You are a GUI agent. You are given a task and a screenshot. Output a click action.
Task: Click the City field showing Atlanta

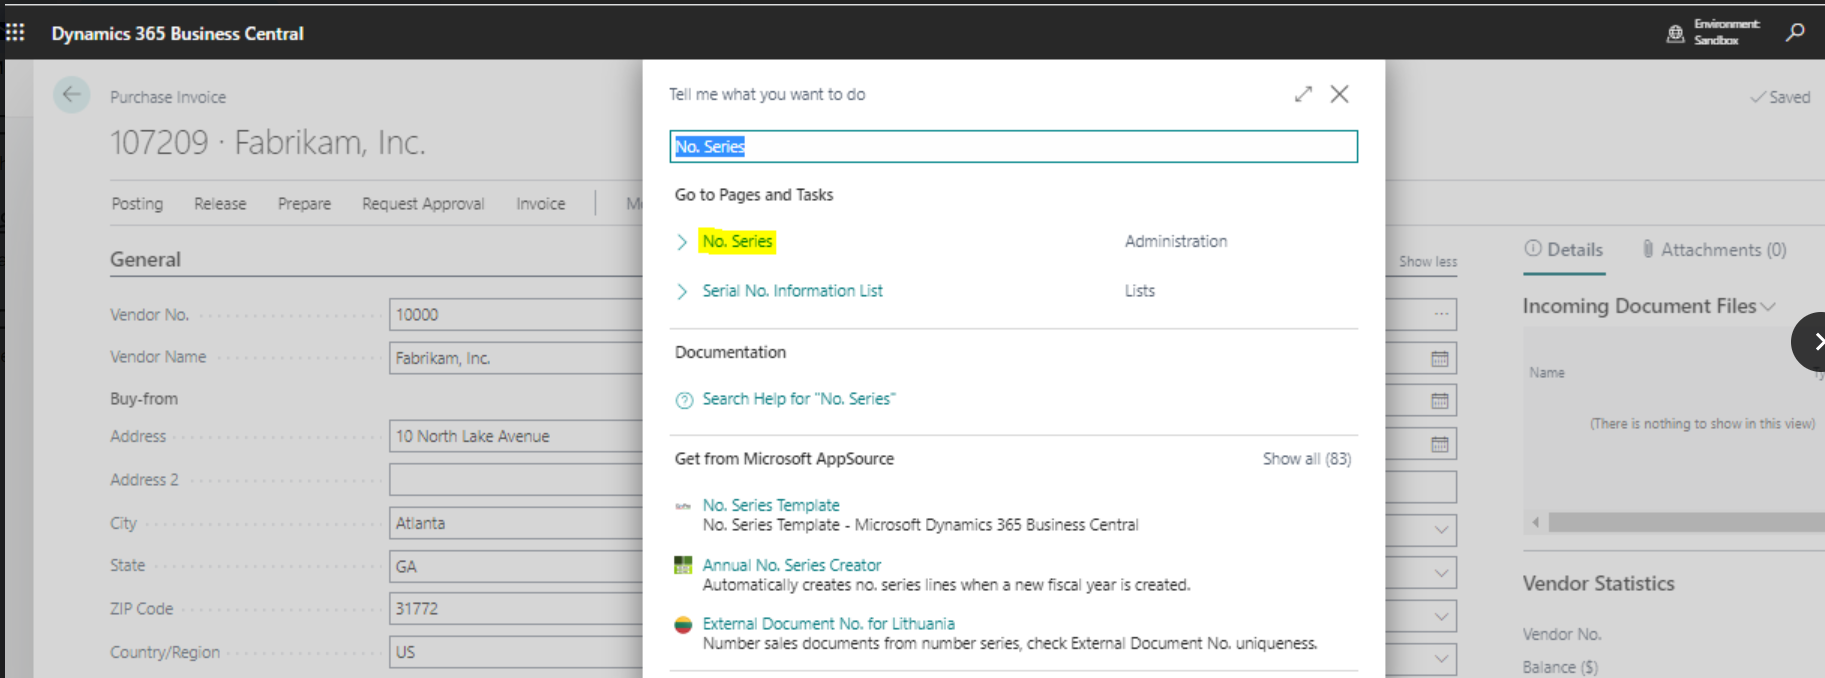(516, 523)
